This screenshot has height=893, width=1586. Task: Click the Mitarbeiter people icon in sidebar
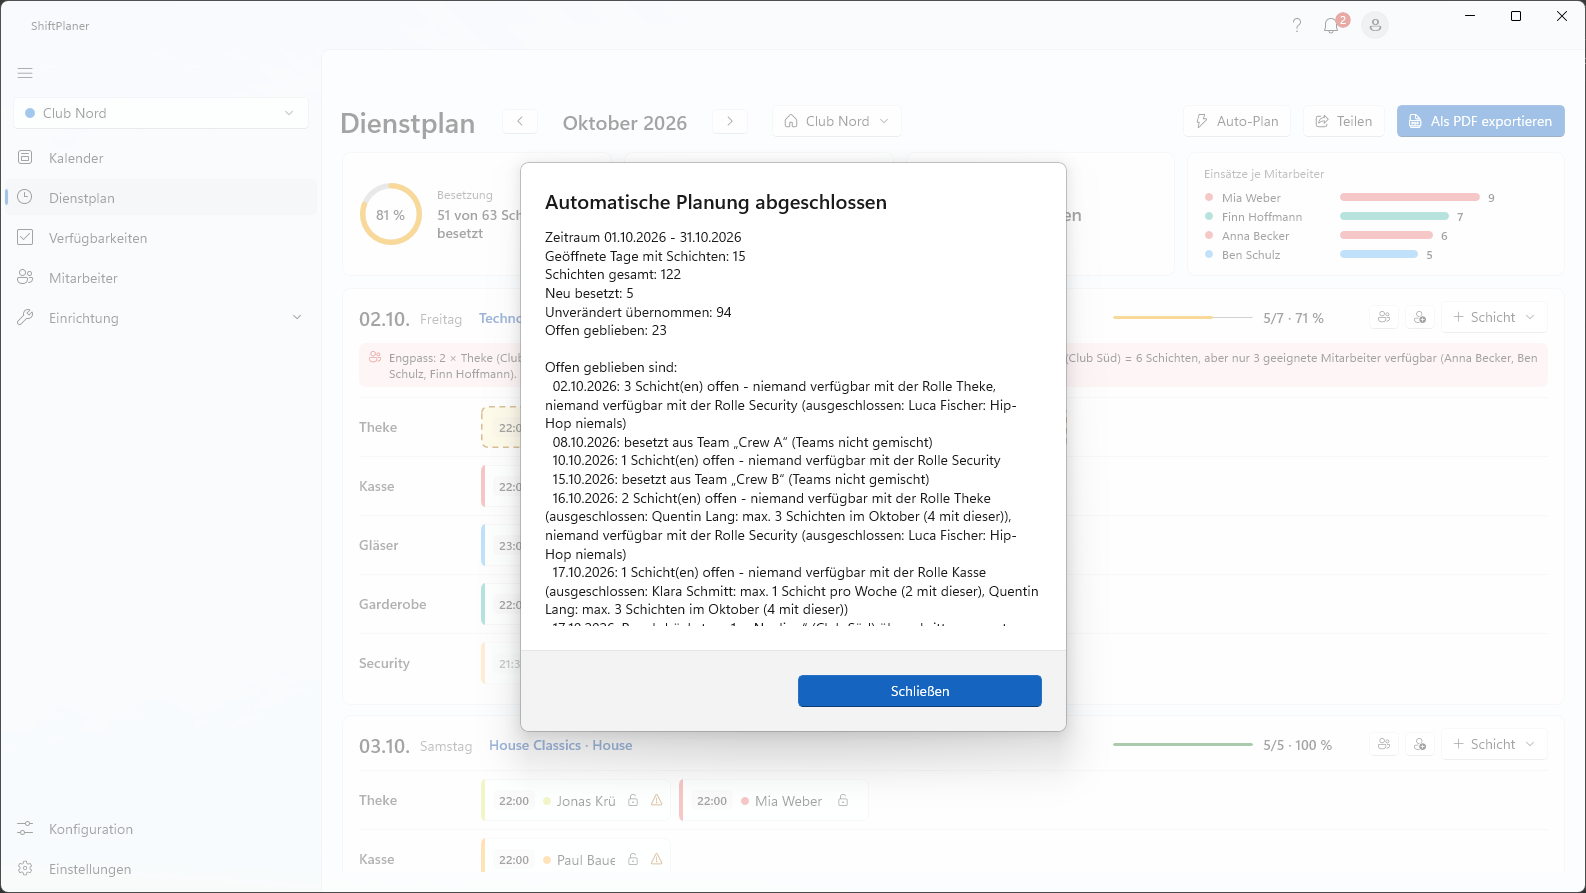(x=25, y=277)
